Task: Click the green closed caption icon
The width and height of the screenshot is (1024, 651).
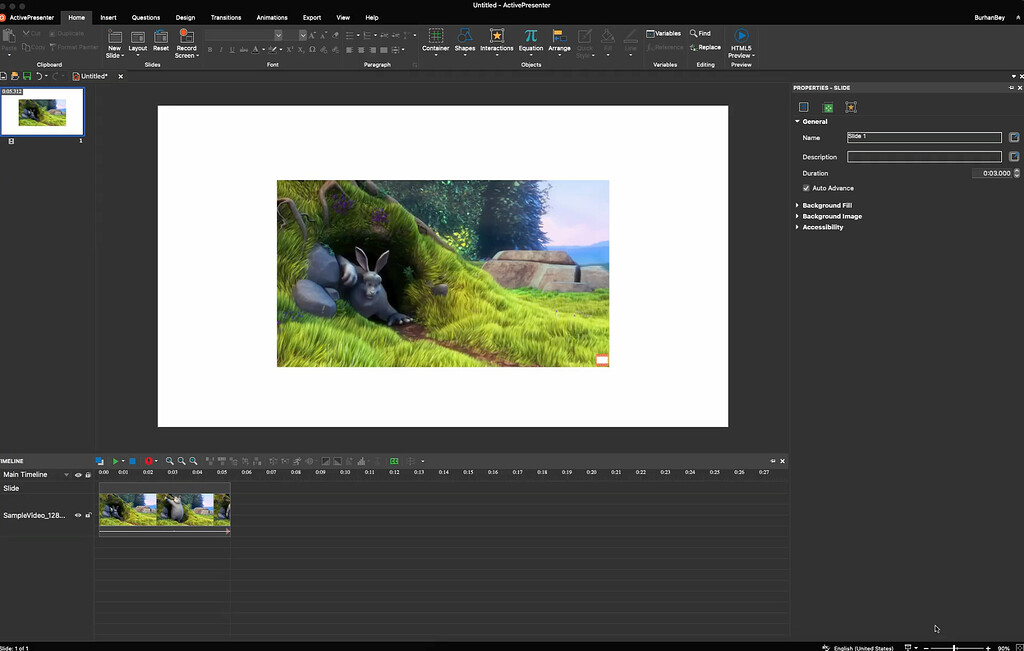Action: (x=394, y=461)
